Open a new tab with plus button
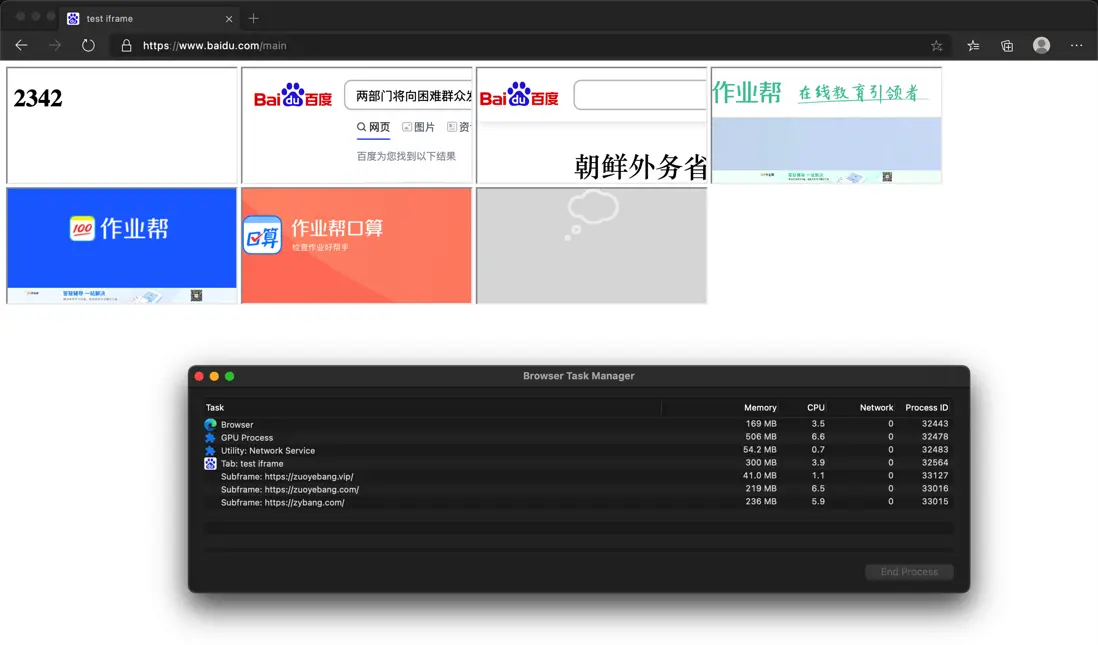 [x=253, y=19]
